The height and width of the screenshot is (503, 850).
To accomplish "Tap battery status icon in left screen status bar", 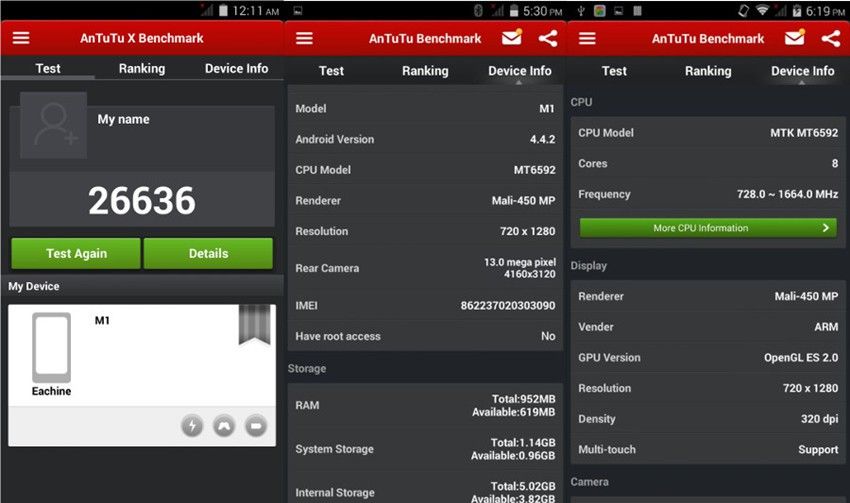I will 223,10.
